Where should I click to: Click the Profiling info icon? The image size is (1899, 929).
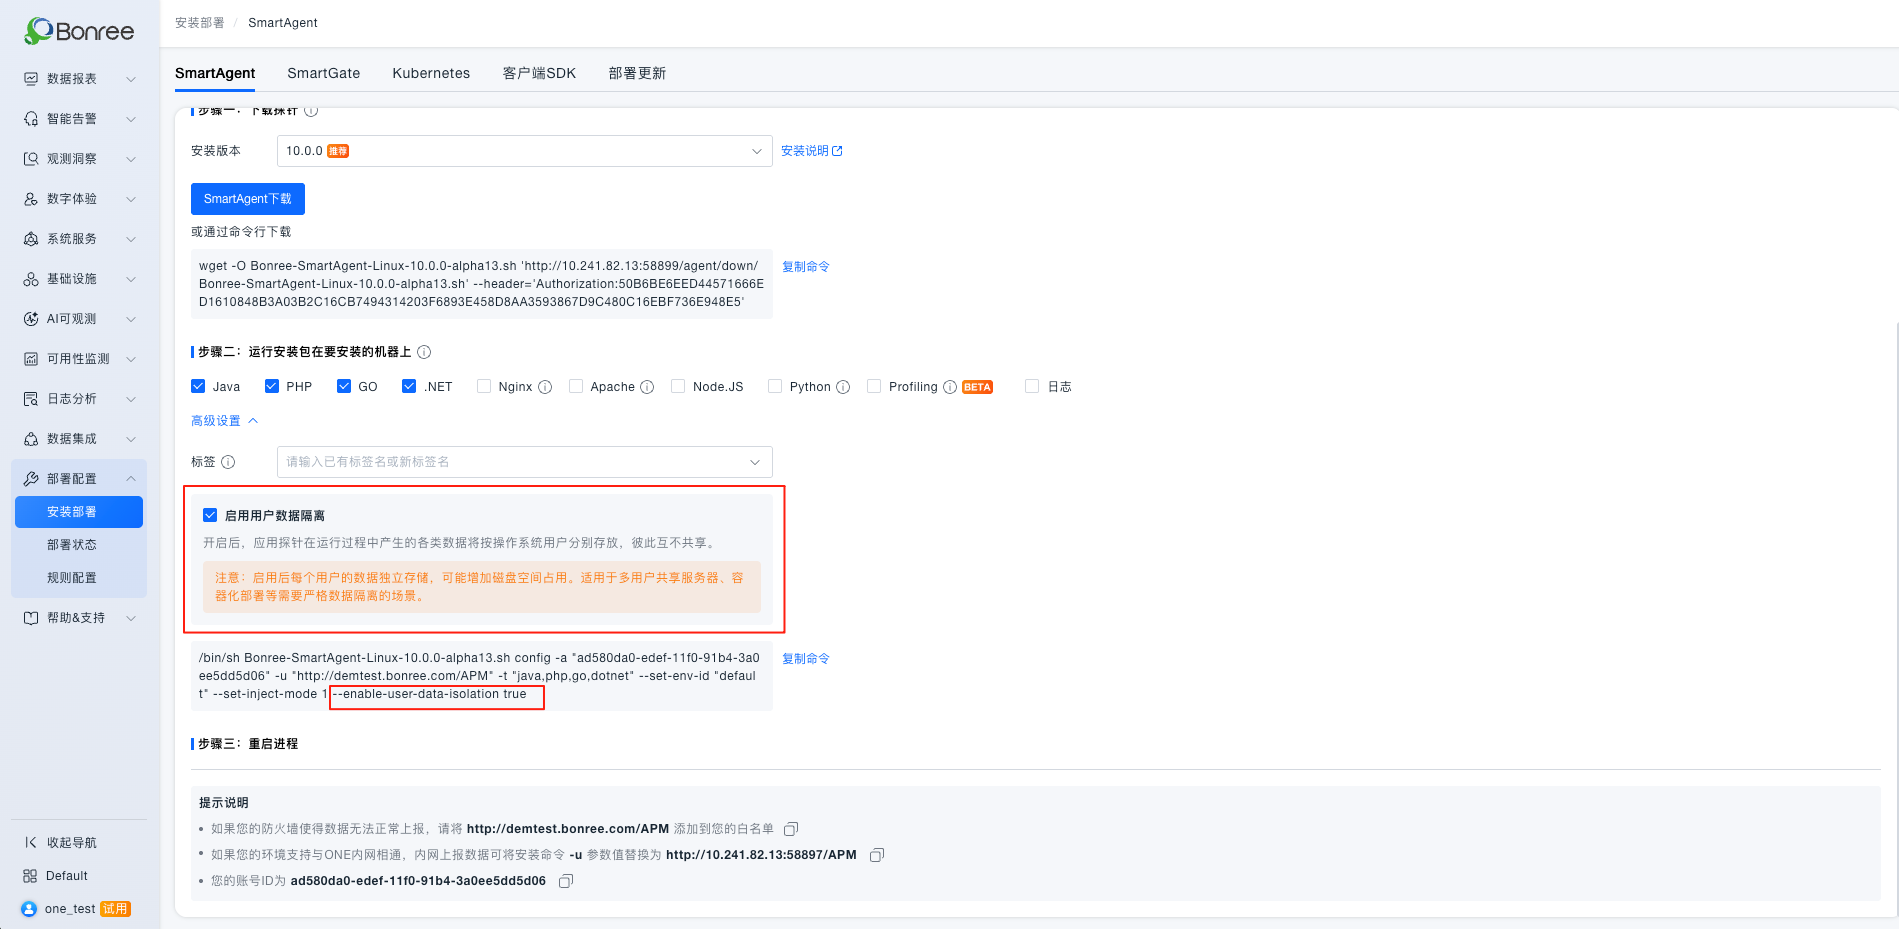(x=950, y=387)
